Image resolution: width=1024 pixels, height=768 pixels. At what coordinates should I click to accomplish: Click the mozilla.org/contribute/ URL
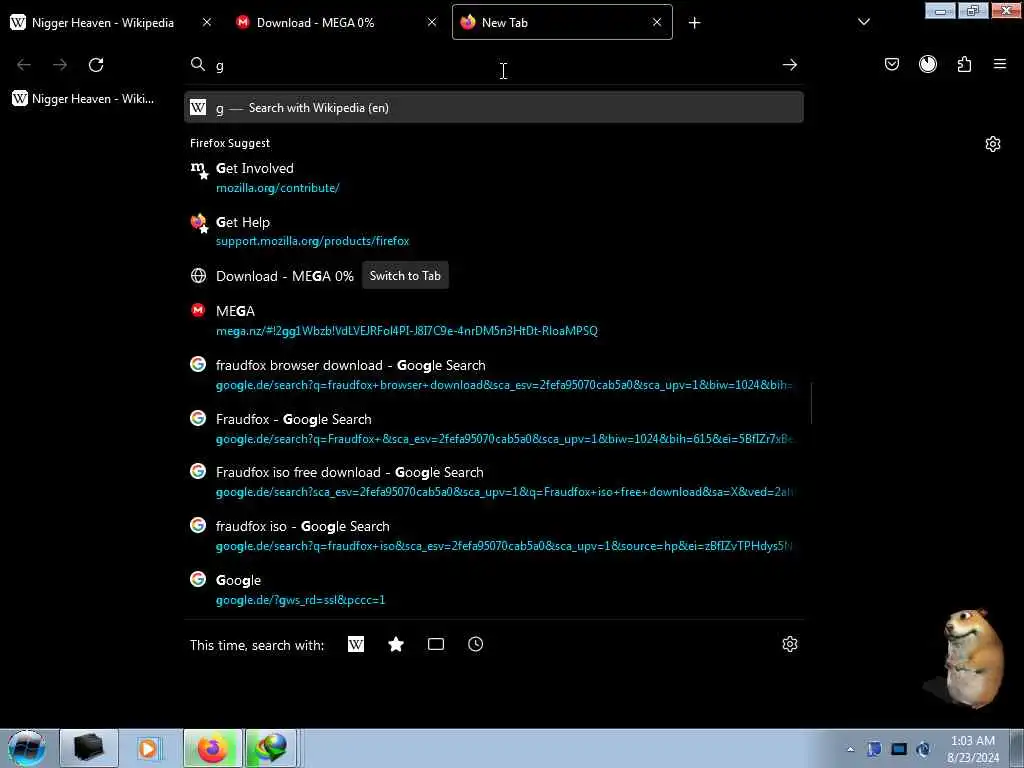pos(278,188)
